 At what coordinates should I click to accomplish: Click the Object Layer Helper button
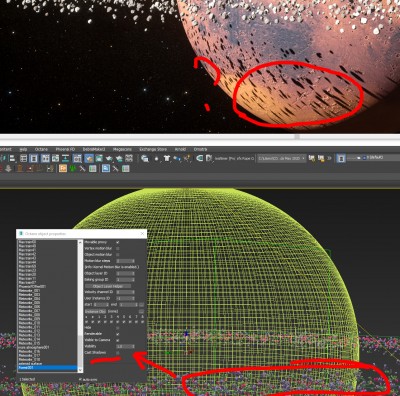click(x=108, y=286)
